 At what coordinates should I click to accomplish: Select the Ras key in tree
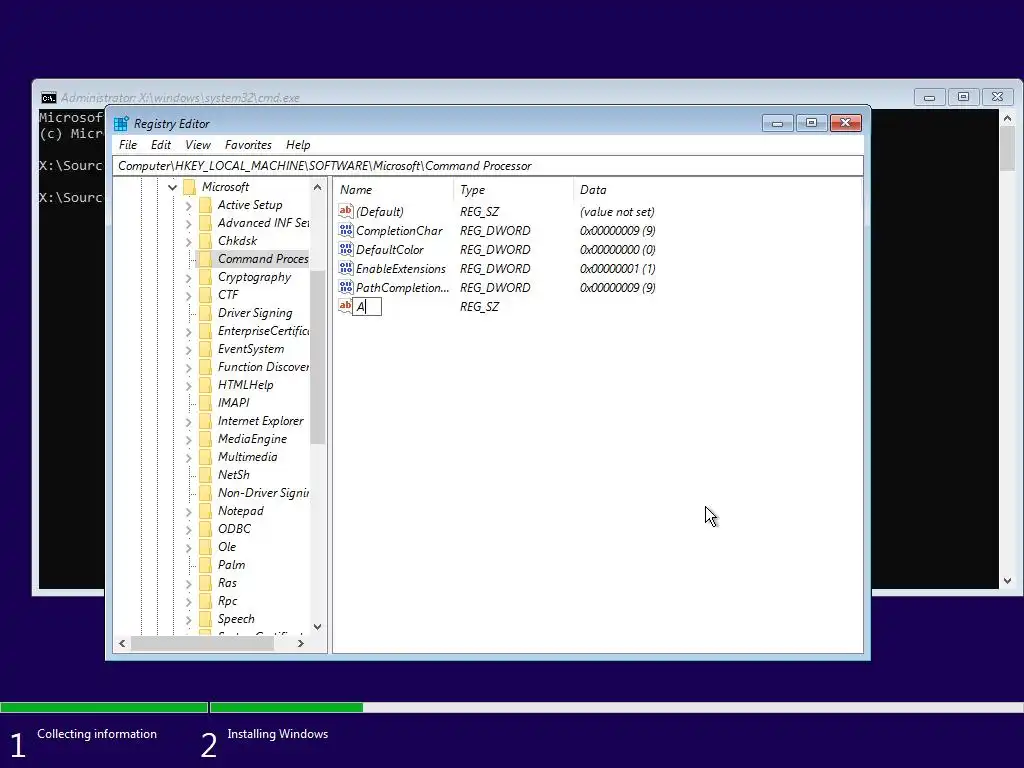227,583
